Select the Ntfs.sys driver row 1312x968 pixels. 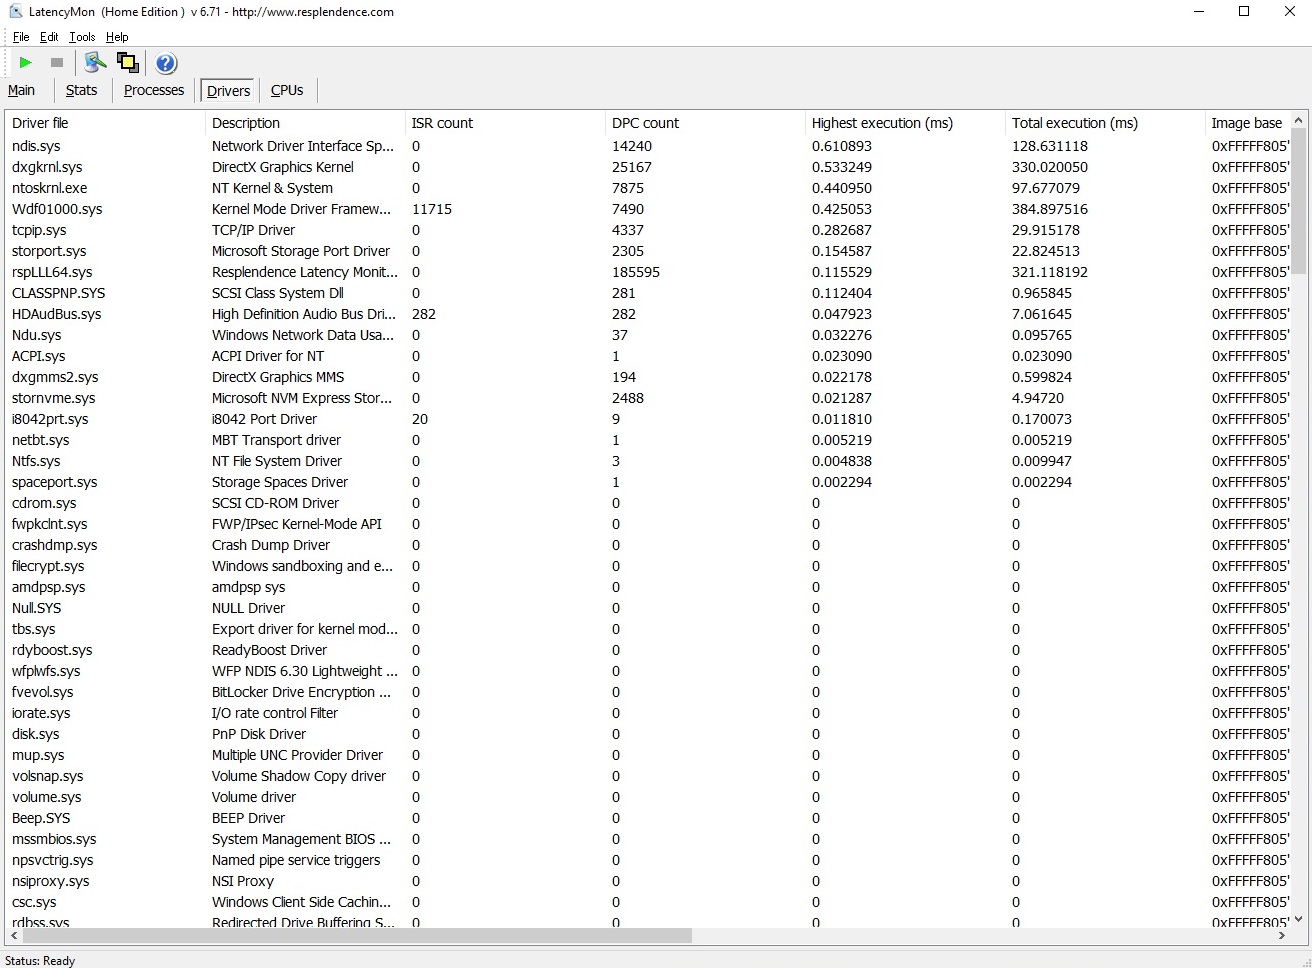pyautogui.click(x=648, y=461)
